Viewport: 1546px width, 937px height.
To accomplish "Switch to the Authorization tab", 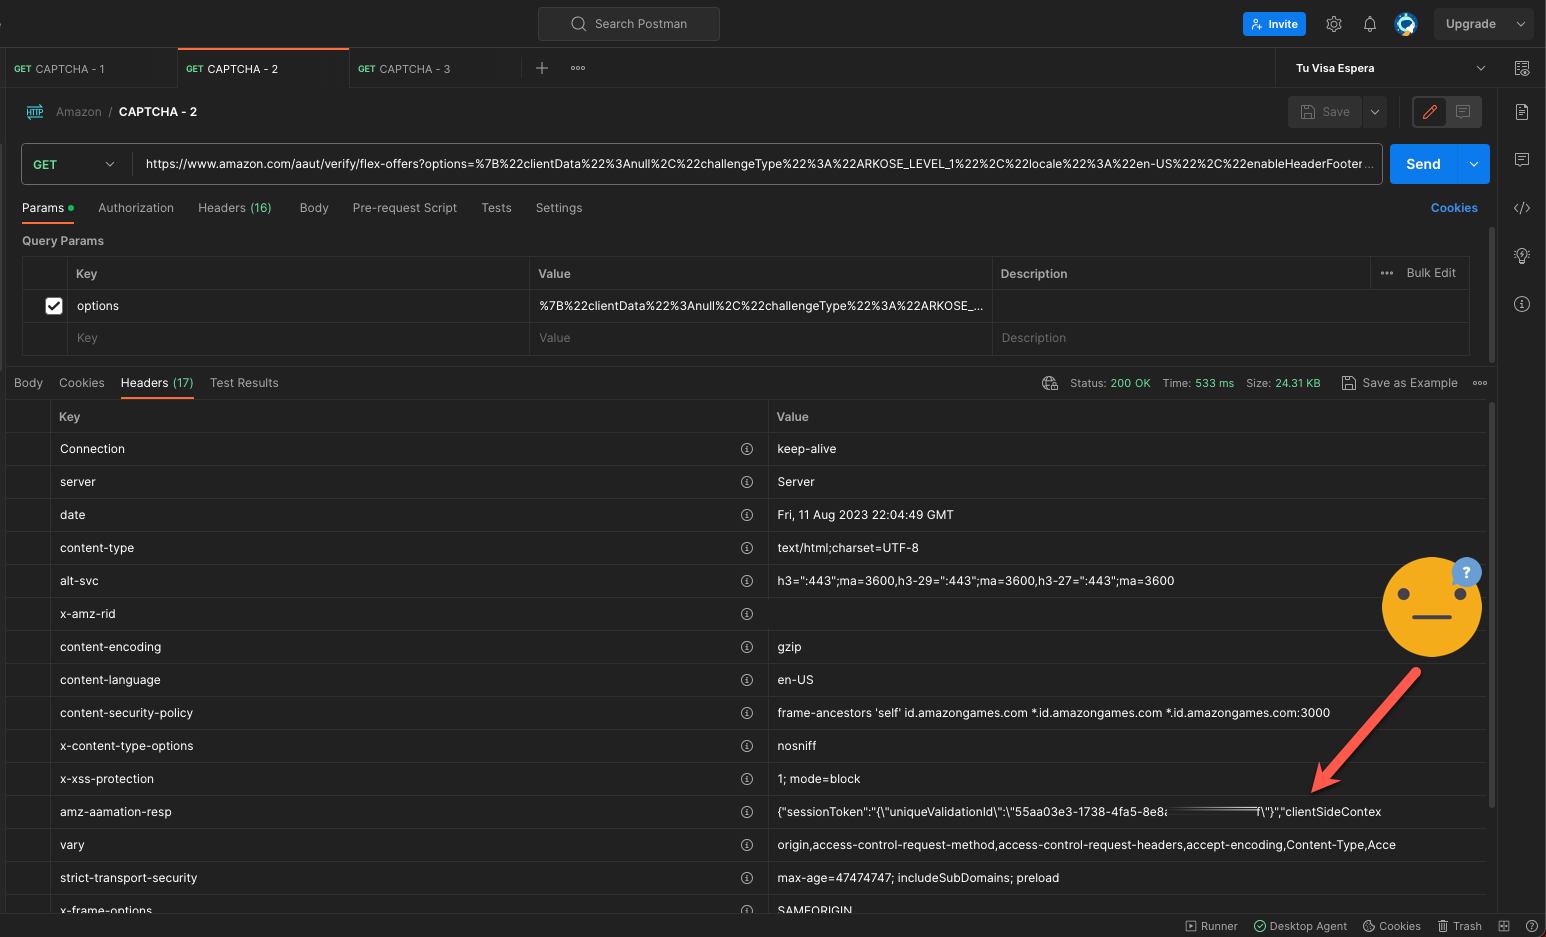I will 136,207.
